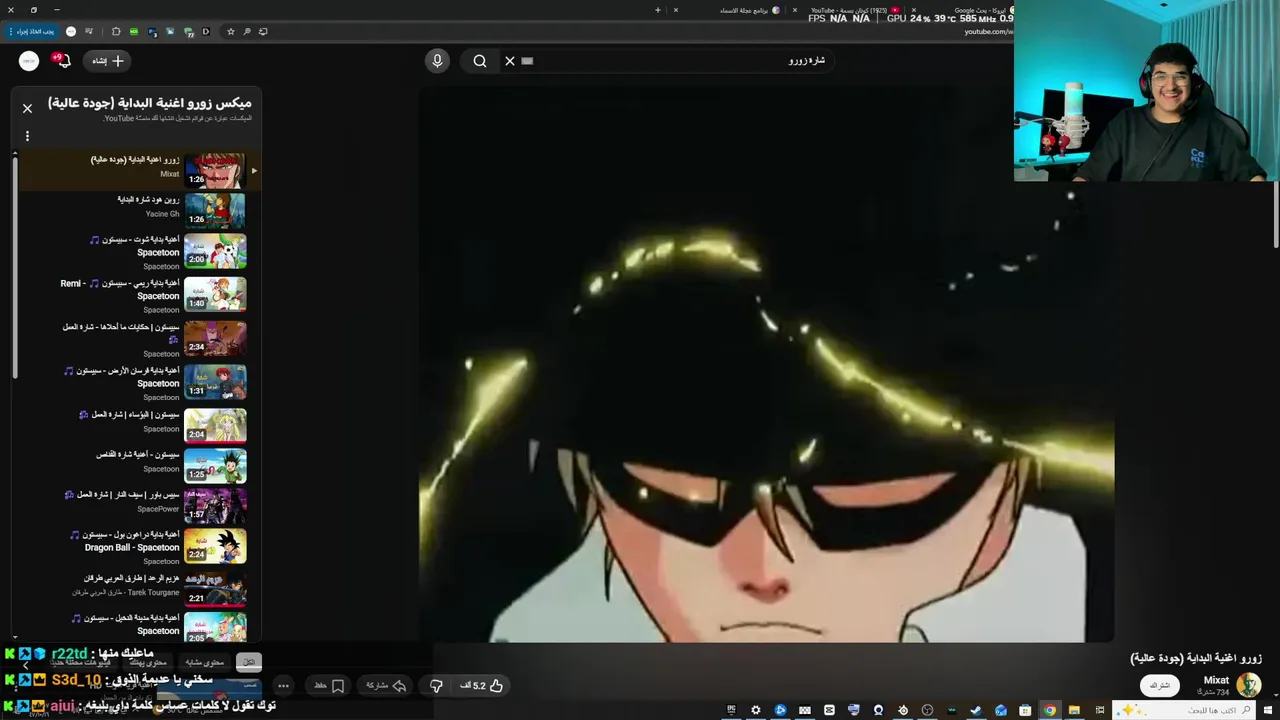Open the playlist three-dot options menu
1280x720 pixels.
[x=28, y=136]
